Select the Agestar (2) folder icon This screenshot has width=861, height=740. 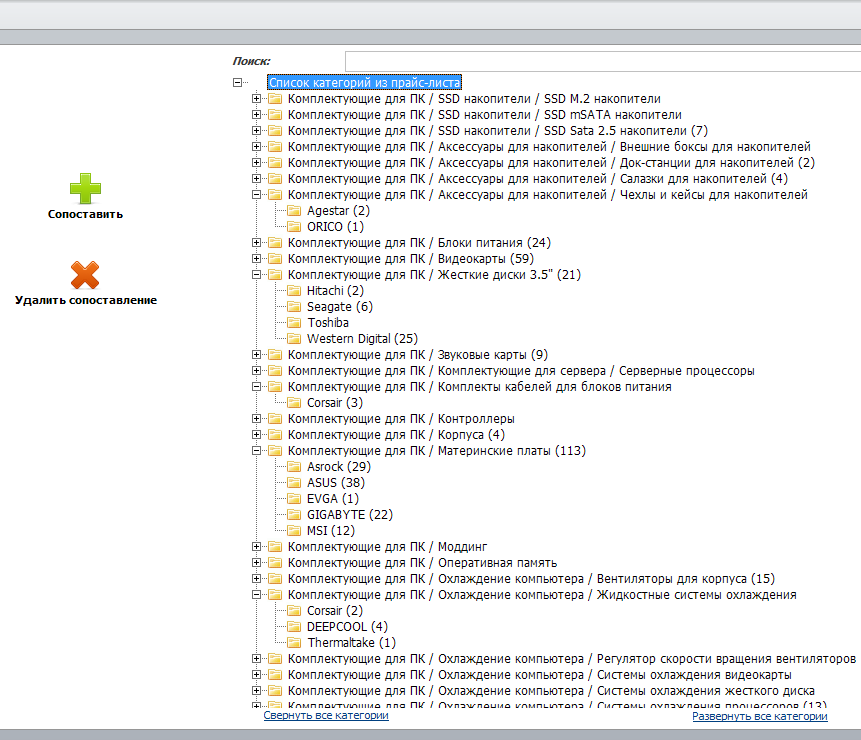pyautogui.click(x=294, y=211)
